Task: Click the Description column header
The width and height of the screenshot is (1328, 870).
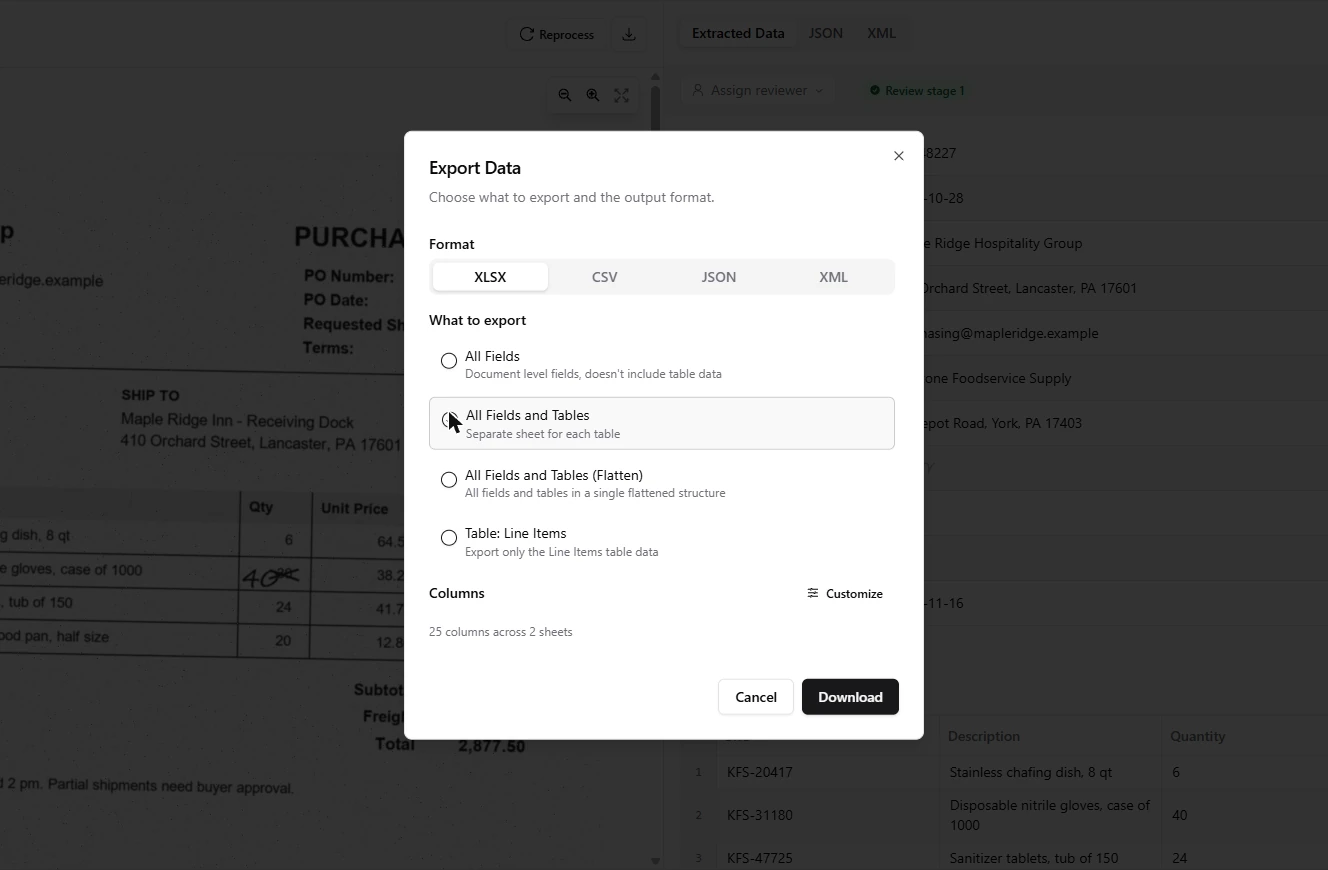Action: click(1050, 736)
